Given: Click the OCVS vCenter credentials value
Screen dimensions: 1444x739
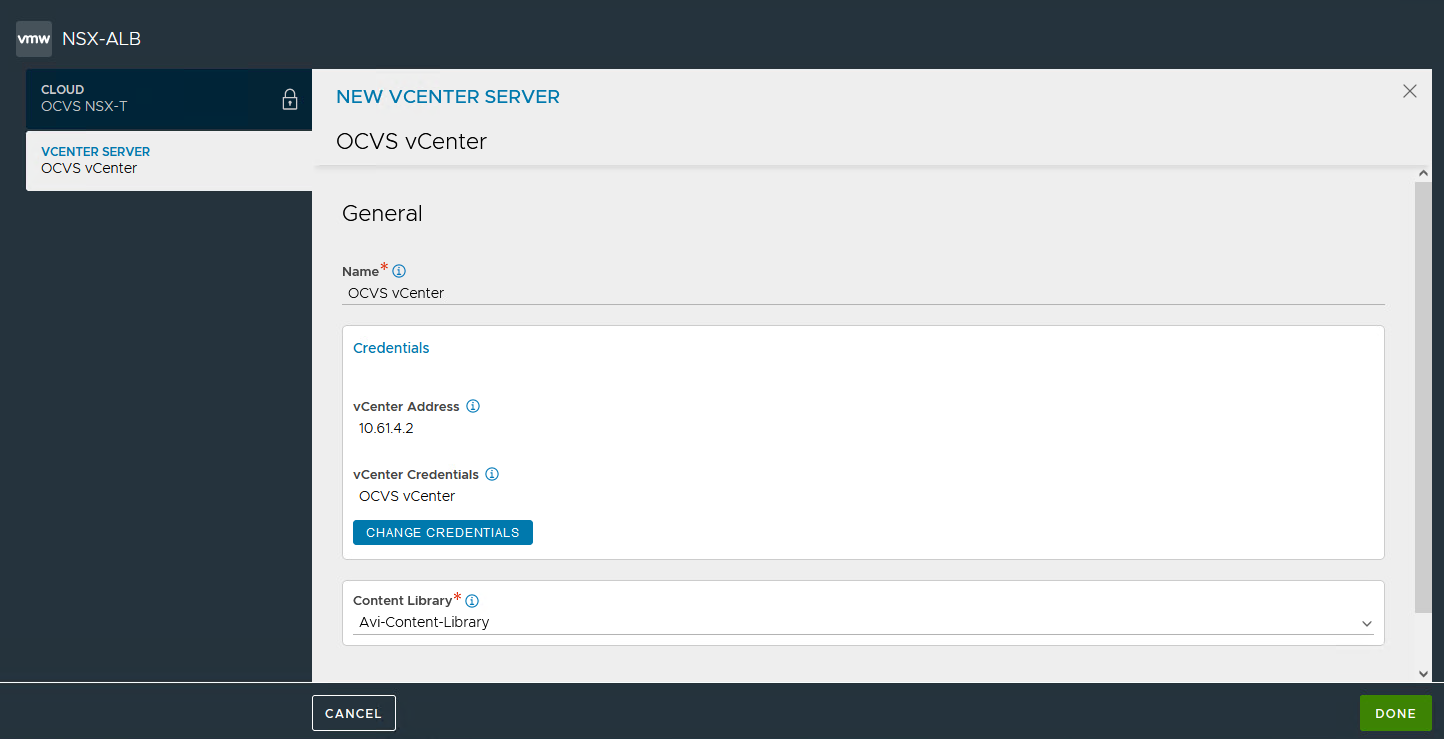Looking at the screenshot, I should pos(407,496).
